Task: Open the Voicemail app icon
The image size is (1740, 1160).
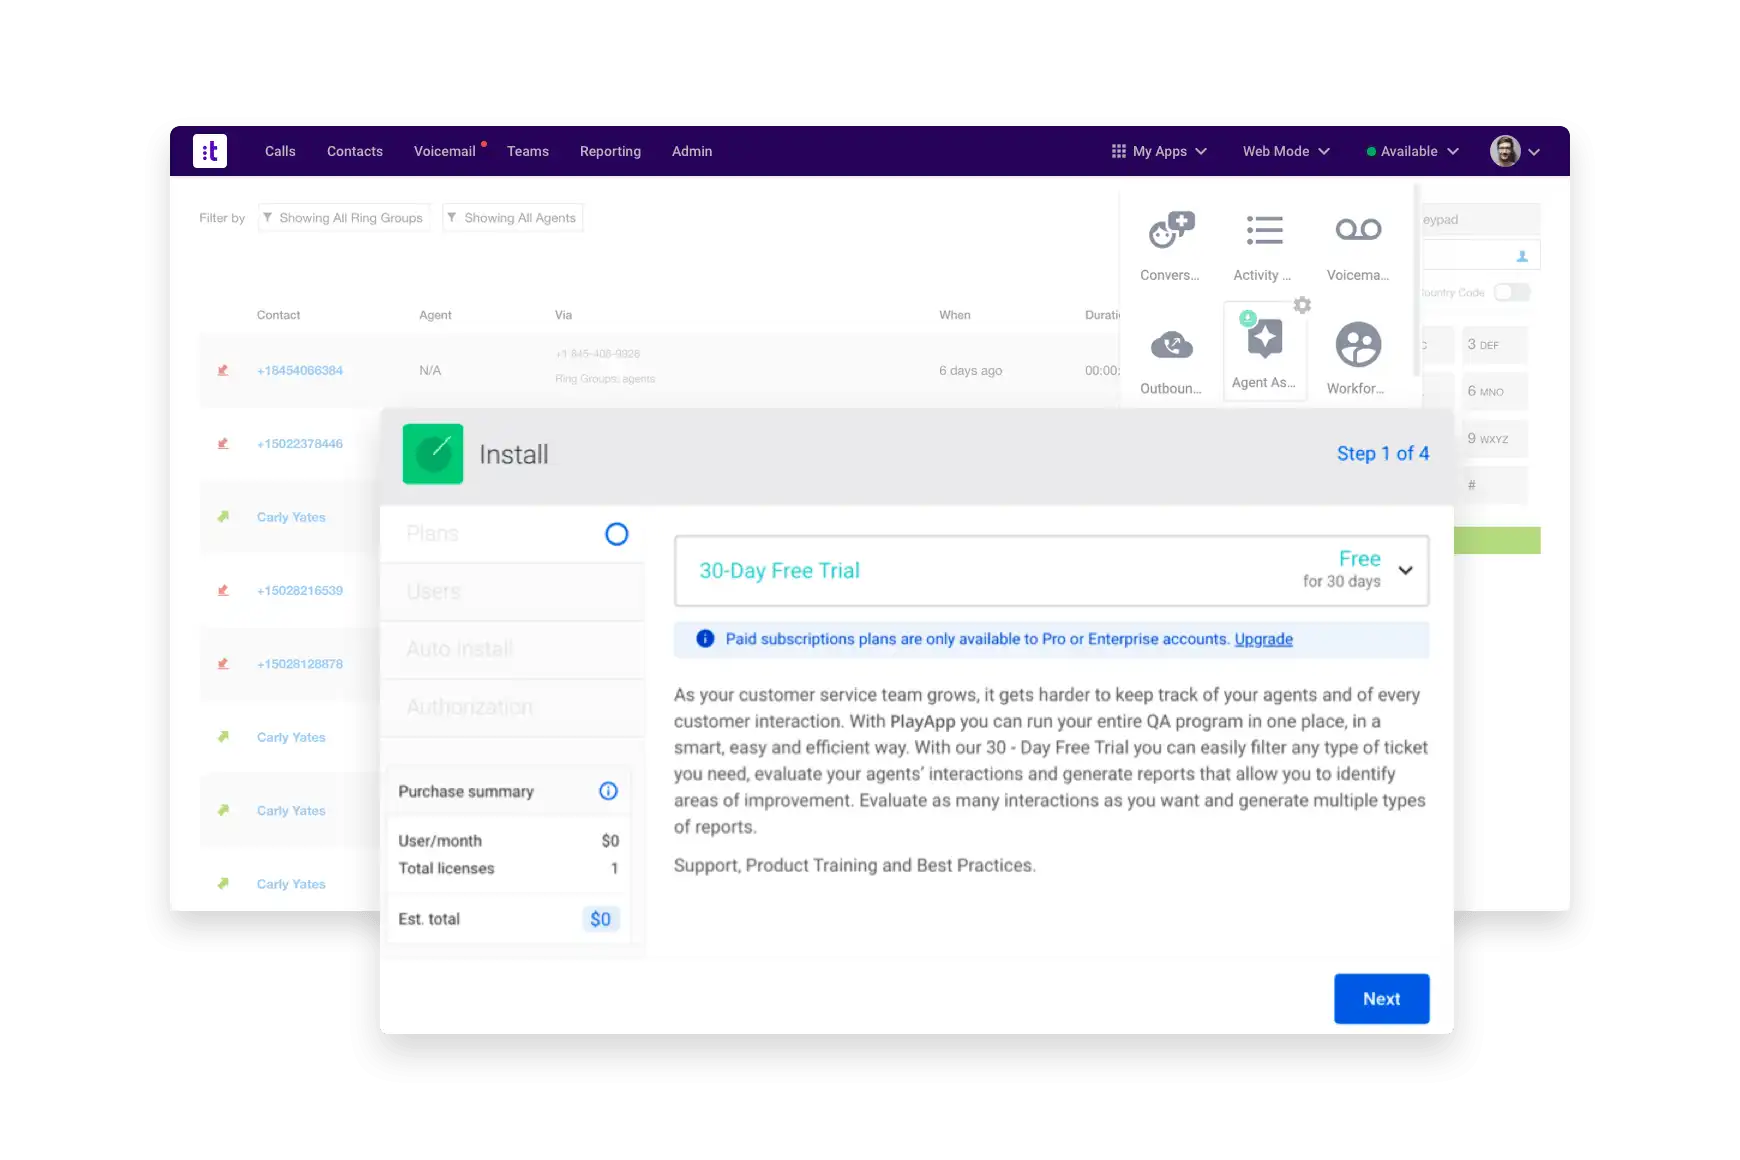Action: [x=1357, y=232]
